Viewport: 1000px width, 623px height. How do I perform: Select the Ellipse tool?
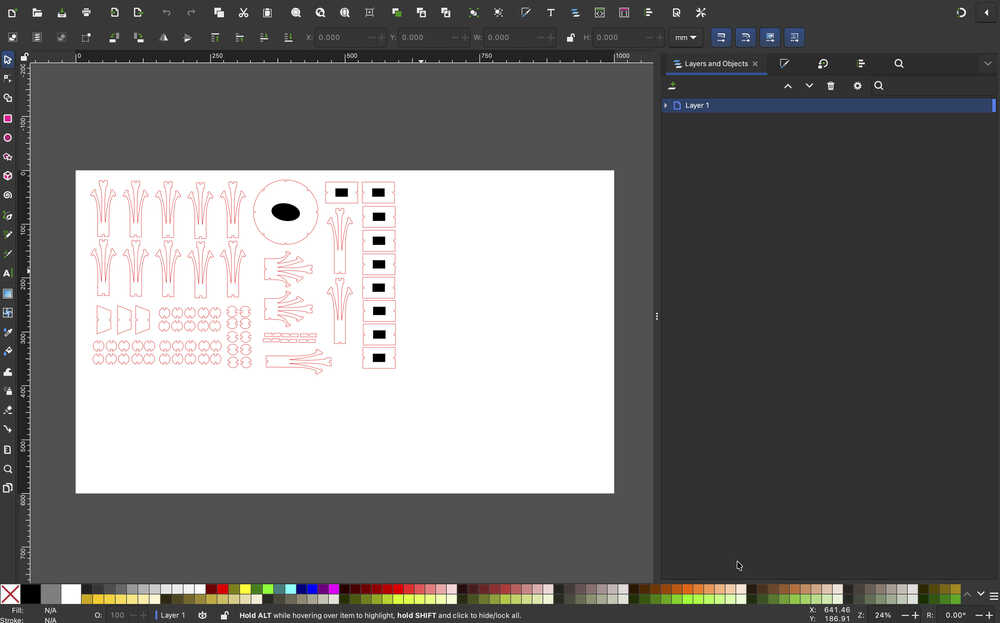tap(8, 138)
